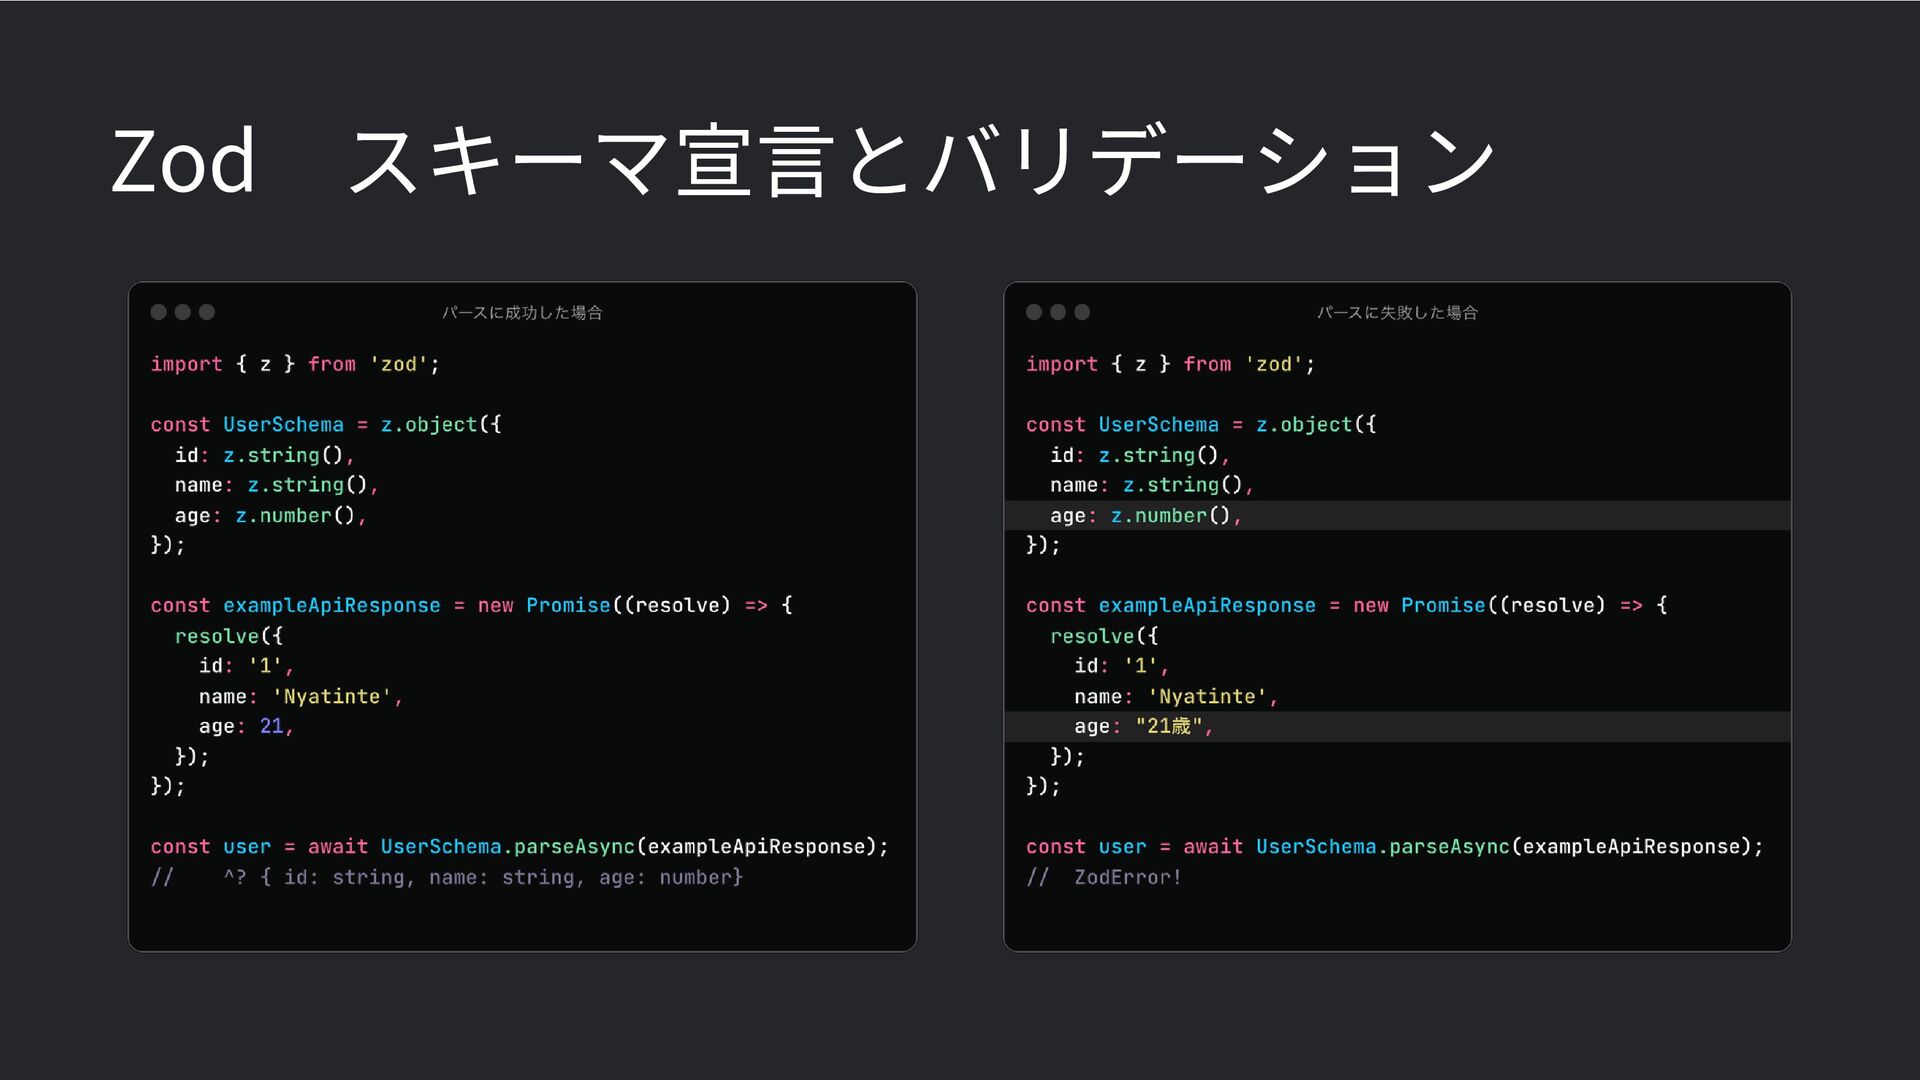The image size is (1920, 1080).
Task: Click "const exampleApiResponse" line in the 成功 window
Action: click(471, 605)
